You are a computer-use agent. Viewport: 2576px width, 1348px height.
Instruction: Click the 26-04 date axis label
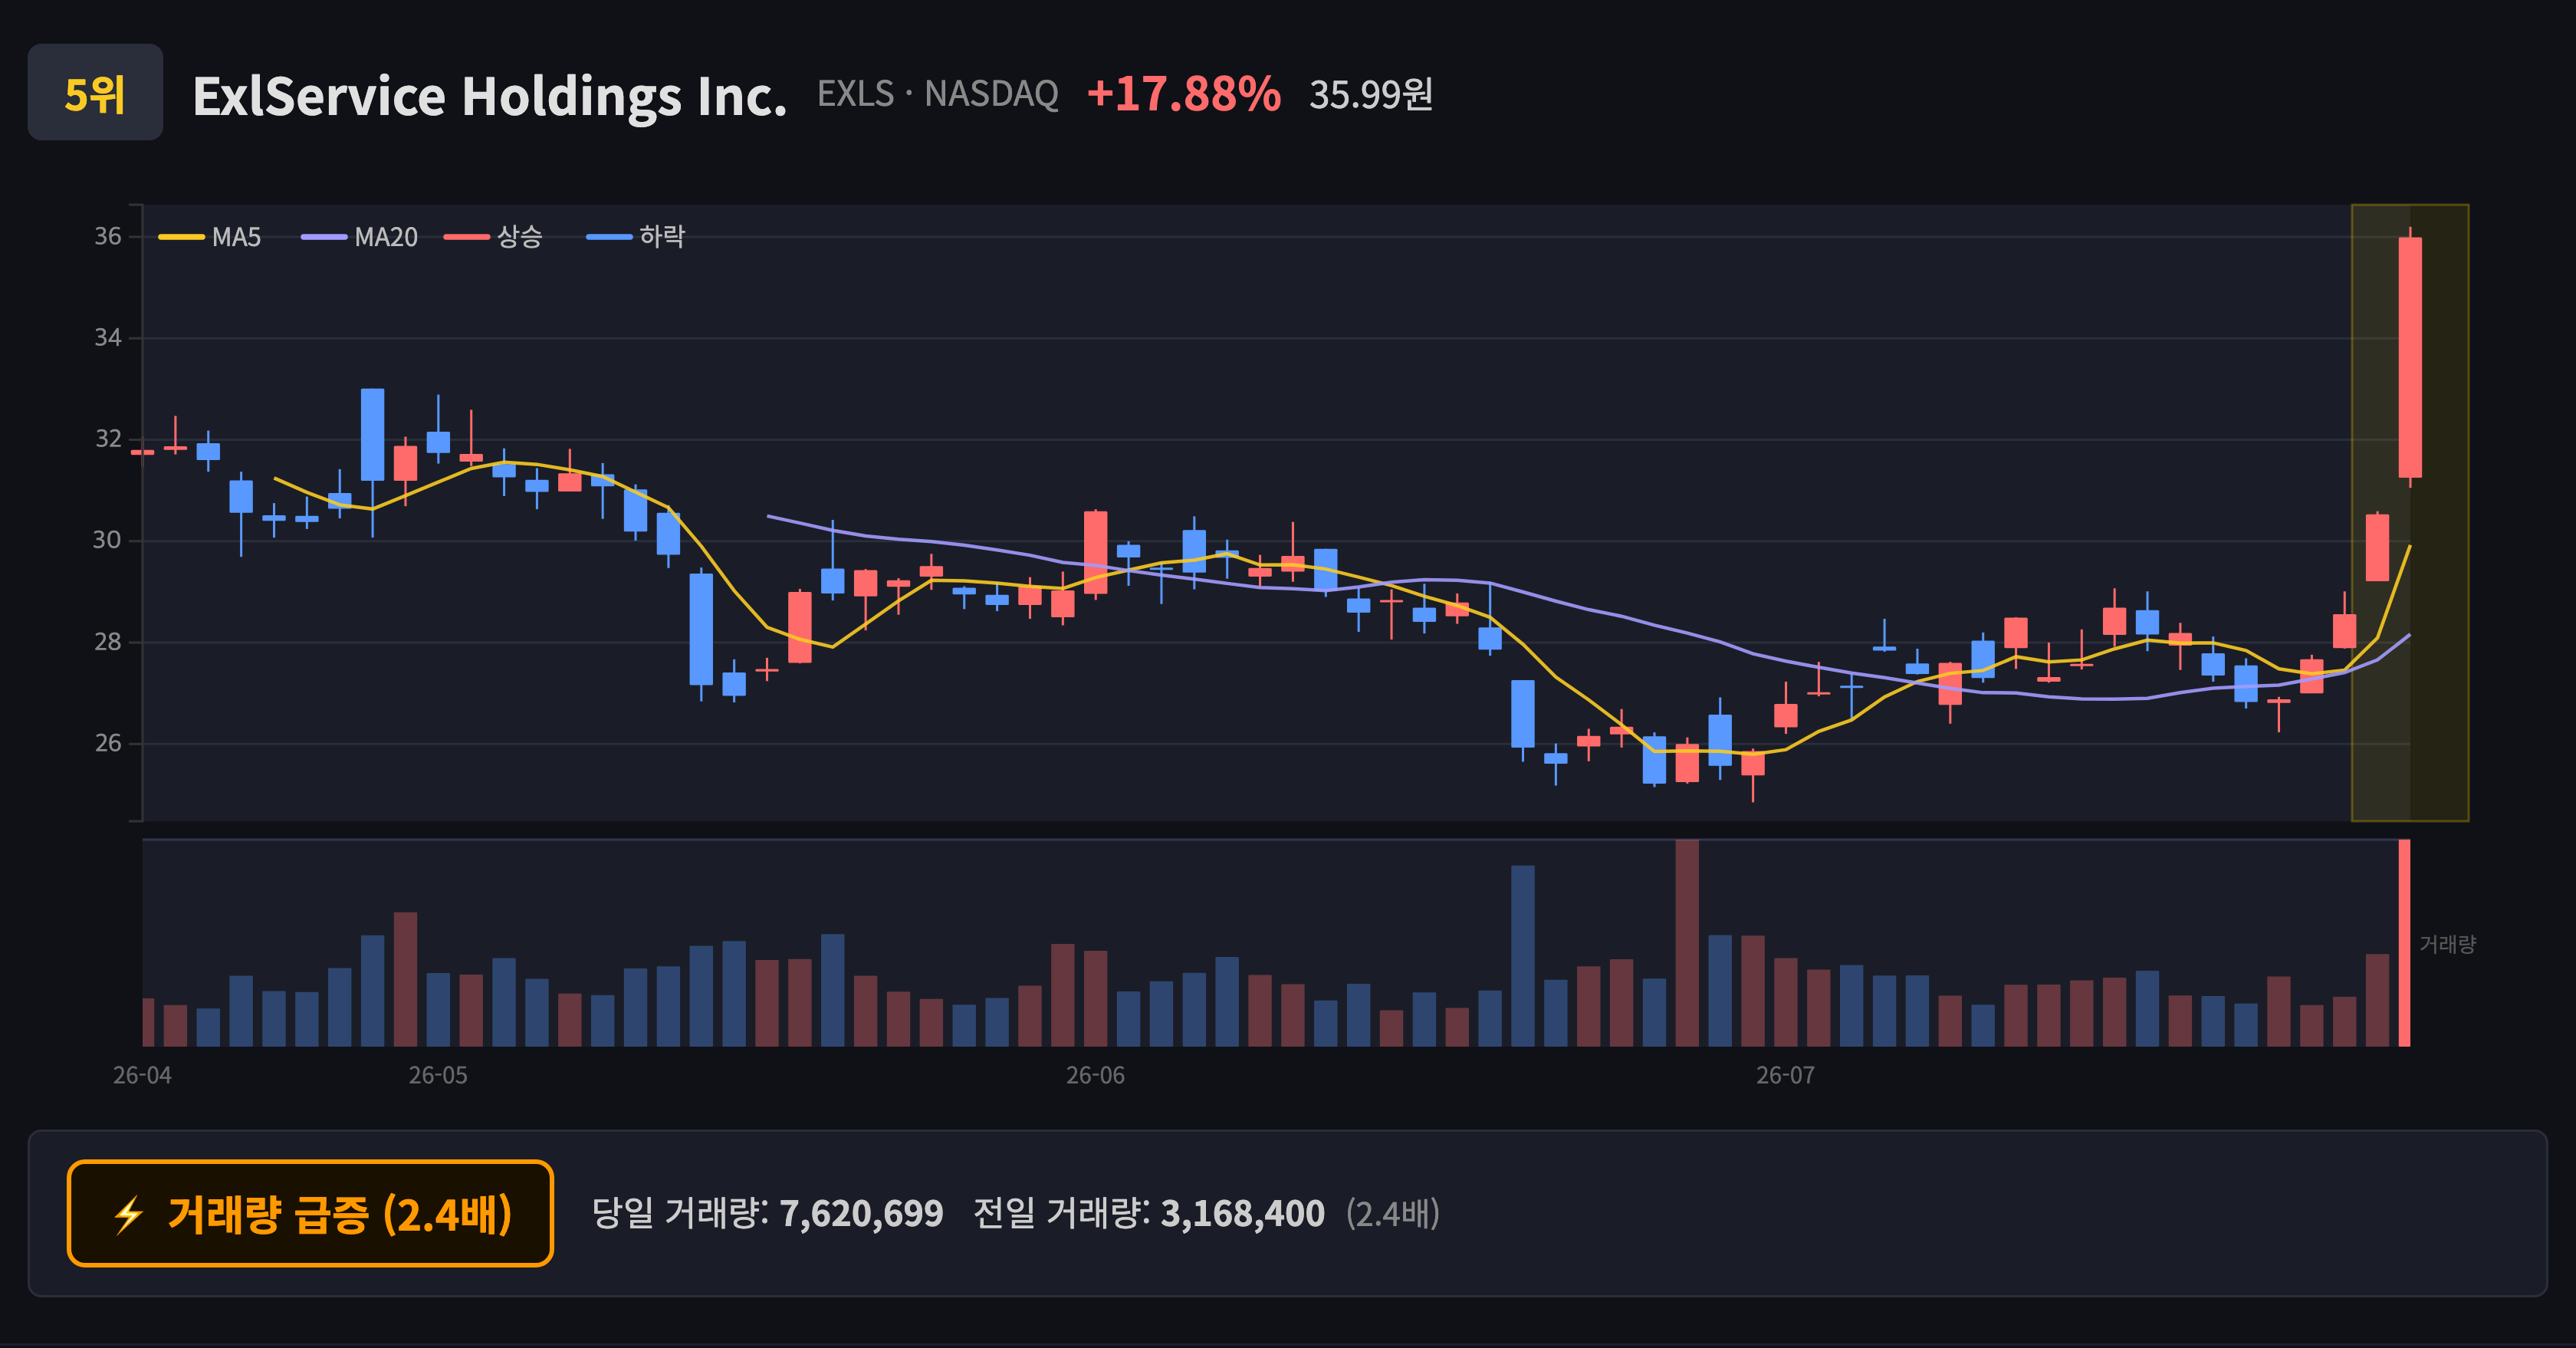[142, 1075]
